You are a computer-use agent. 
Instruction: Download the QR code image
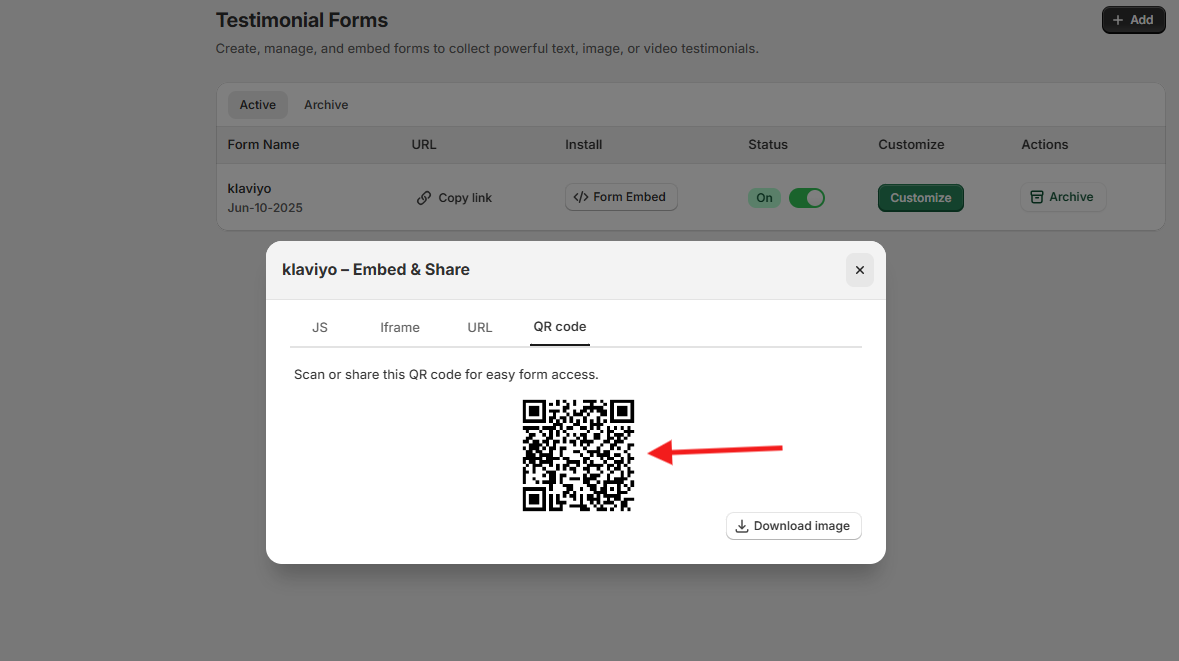click(x=793, y=526)
